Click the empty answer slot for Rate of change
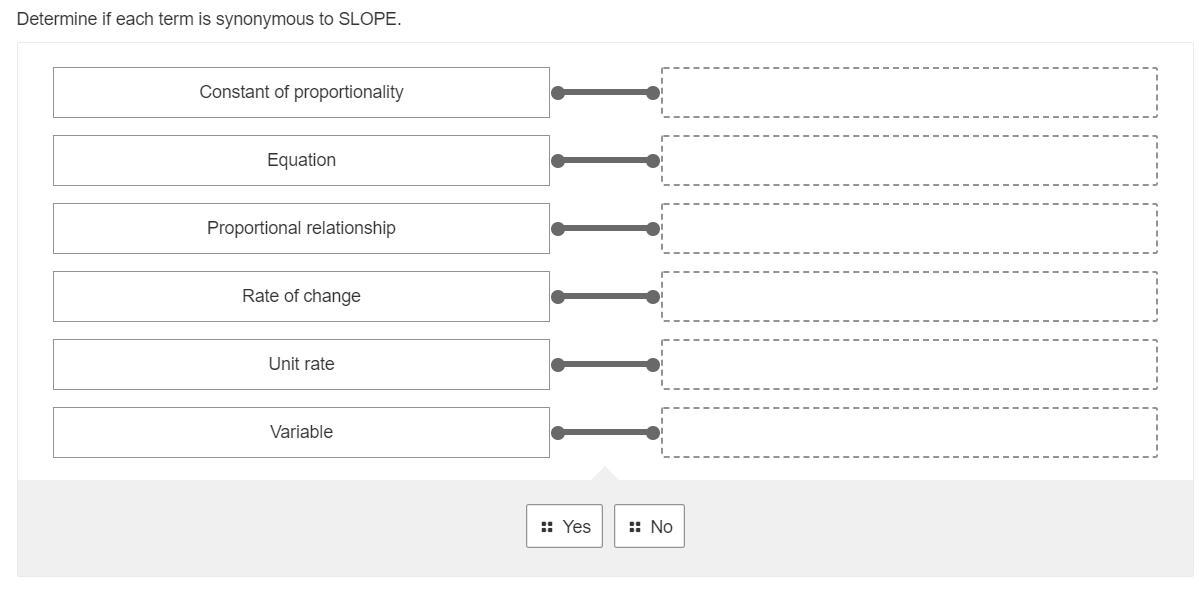The height and width of the screenshot is (598, 1199). [x=909, y=296]
